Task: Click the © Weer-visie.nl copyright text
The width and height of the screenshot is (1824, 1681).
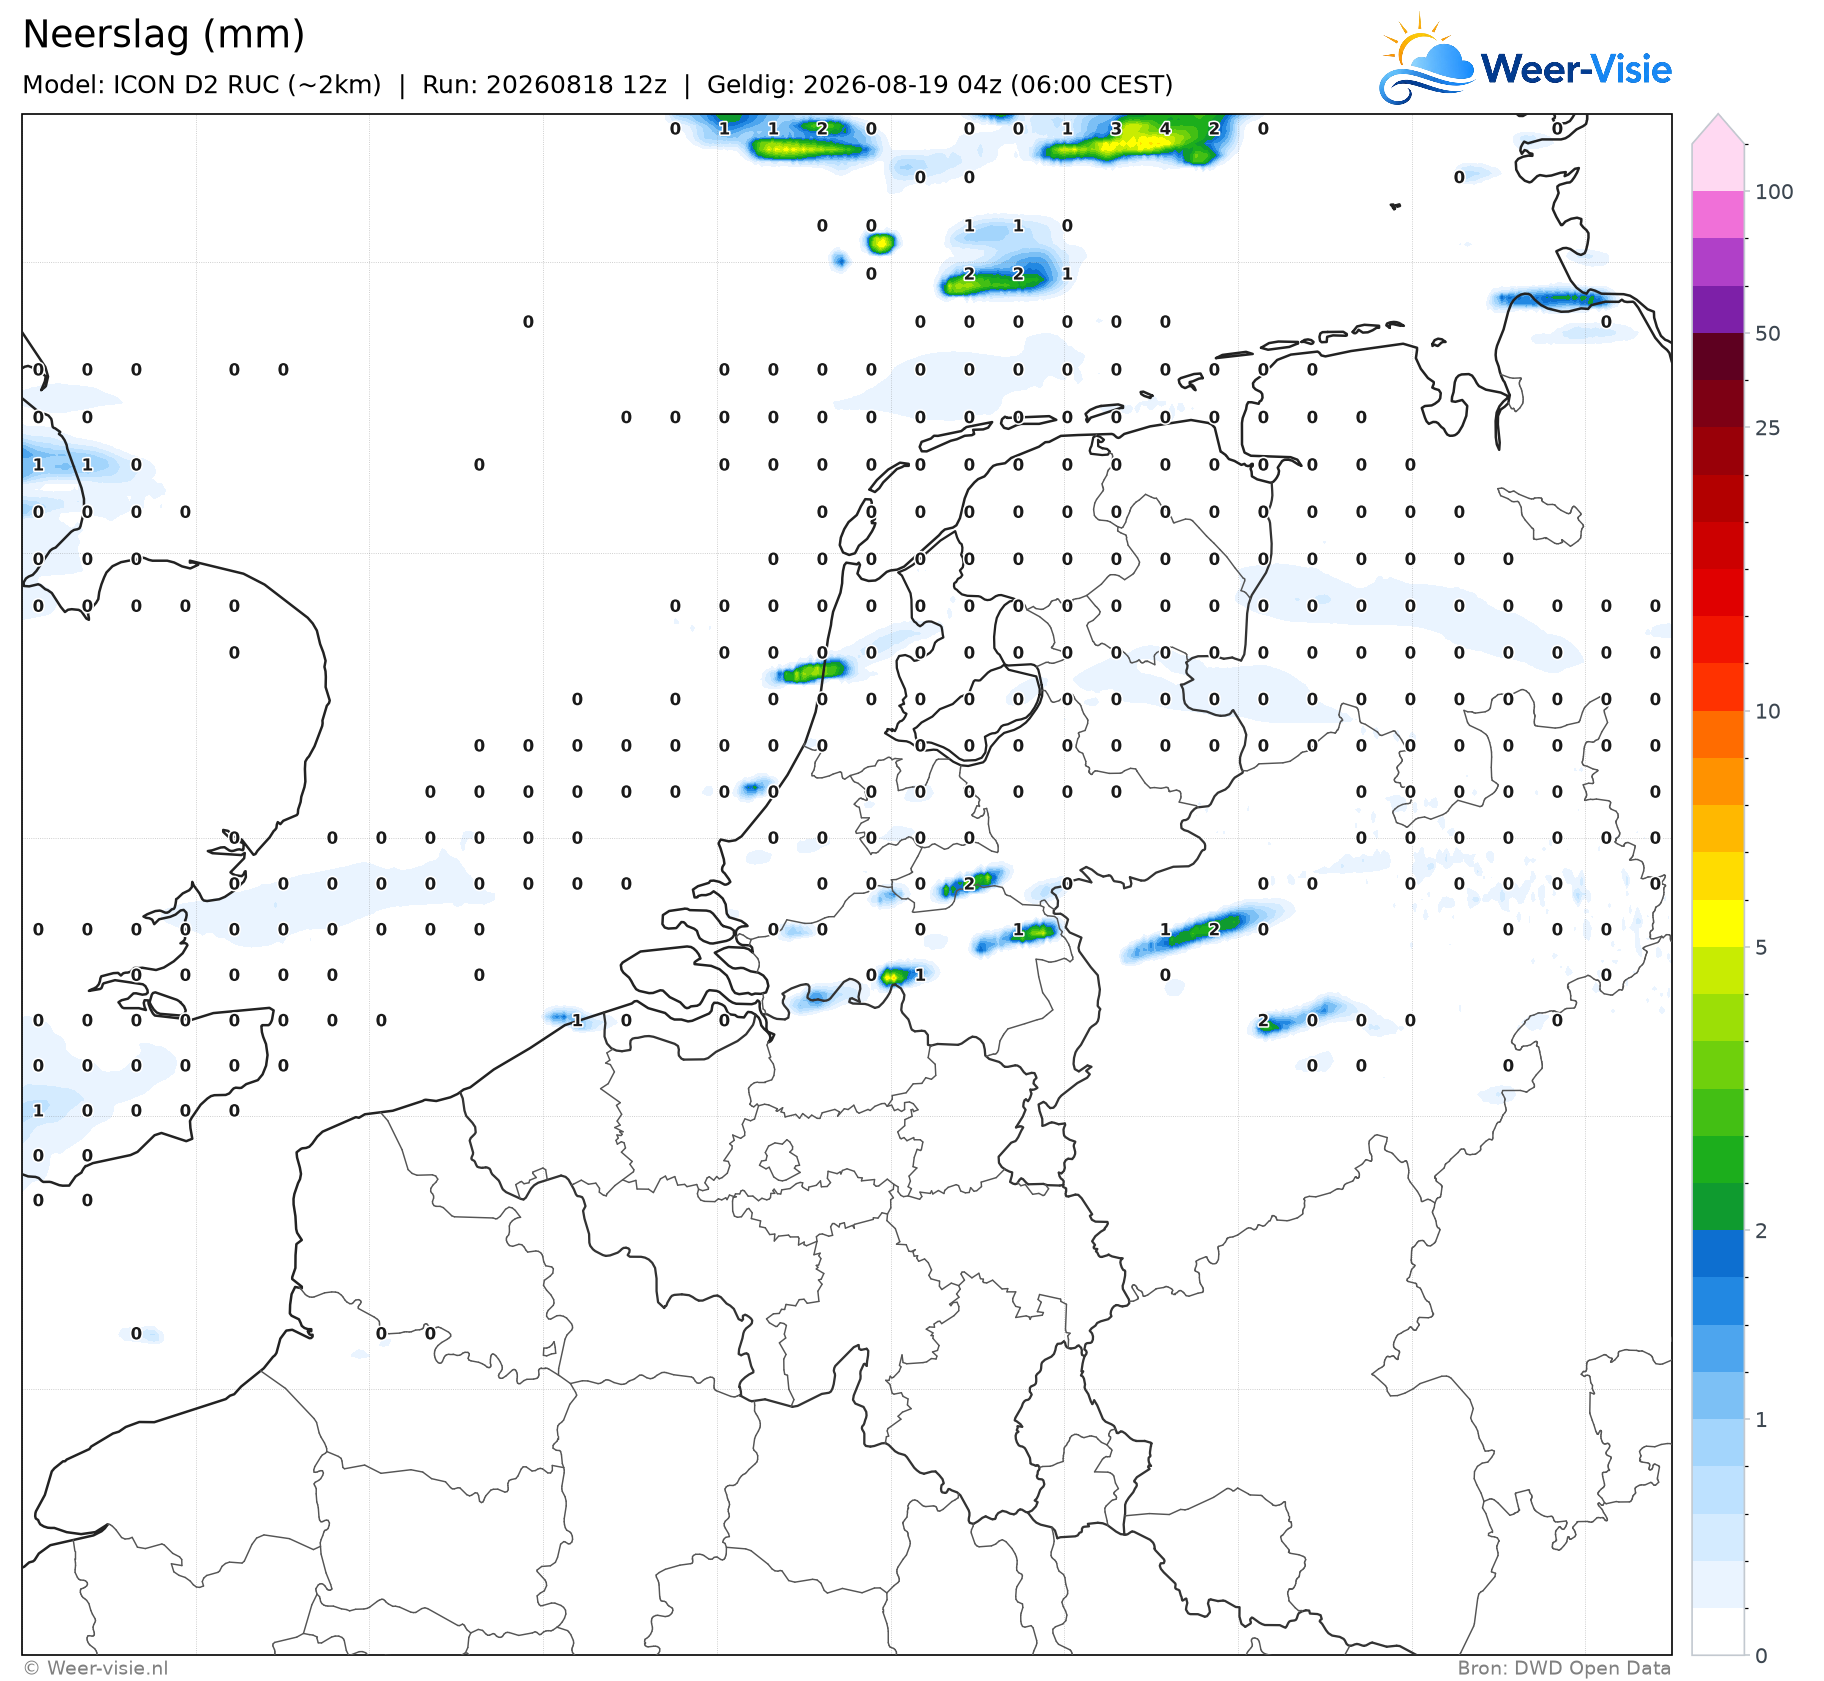Action: pos(96,1668)
